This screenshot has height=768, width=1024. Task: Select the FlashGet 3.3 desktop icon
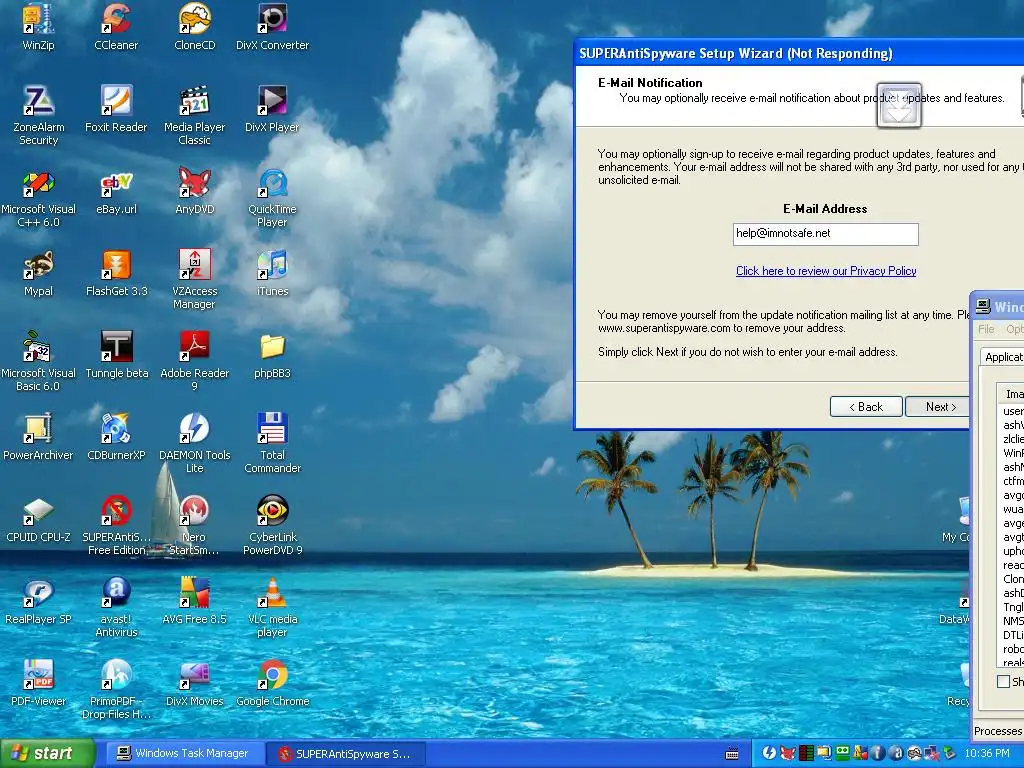tap(116, 274)
